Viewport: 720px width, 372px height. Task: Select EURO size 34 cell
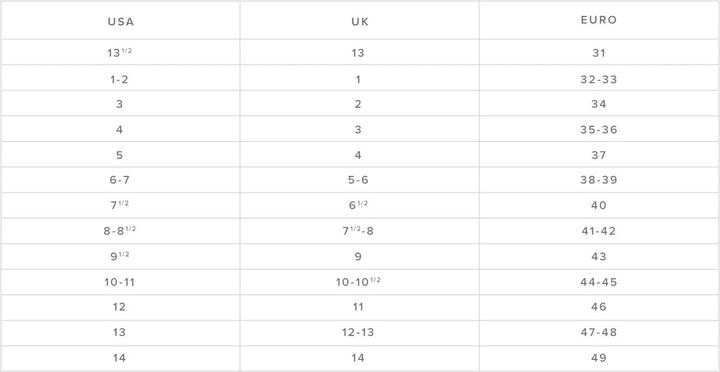[599, 103]
